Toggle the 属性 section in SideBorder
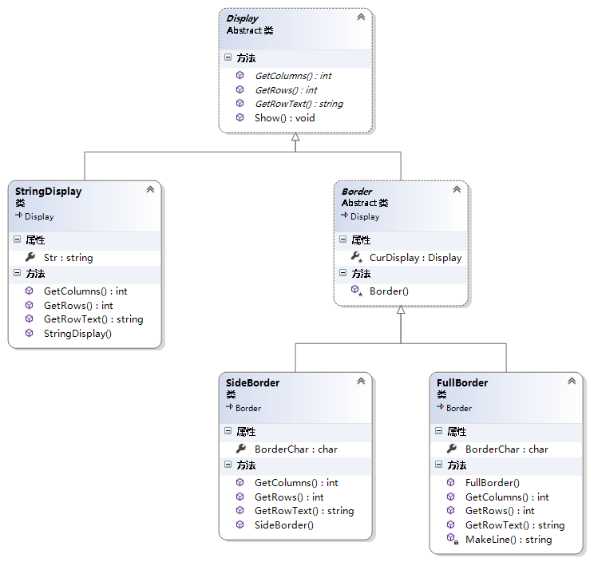Image resolution: width=591 pixels, height=561 pixels. coord(228,431)
